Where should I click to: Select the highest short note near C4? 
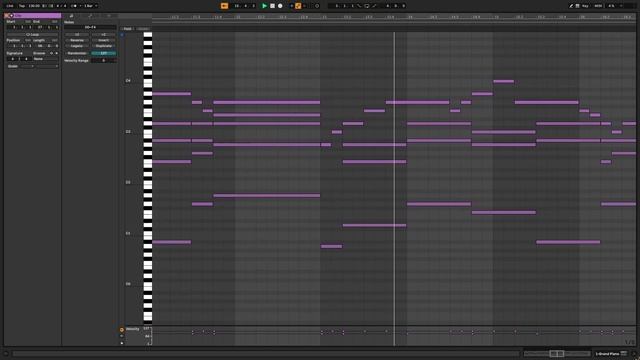pyautogui.click(x=503, y=81)
